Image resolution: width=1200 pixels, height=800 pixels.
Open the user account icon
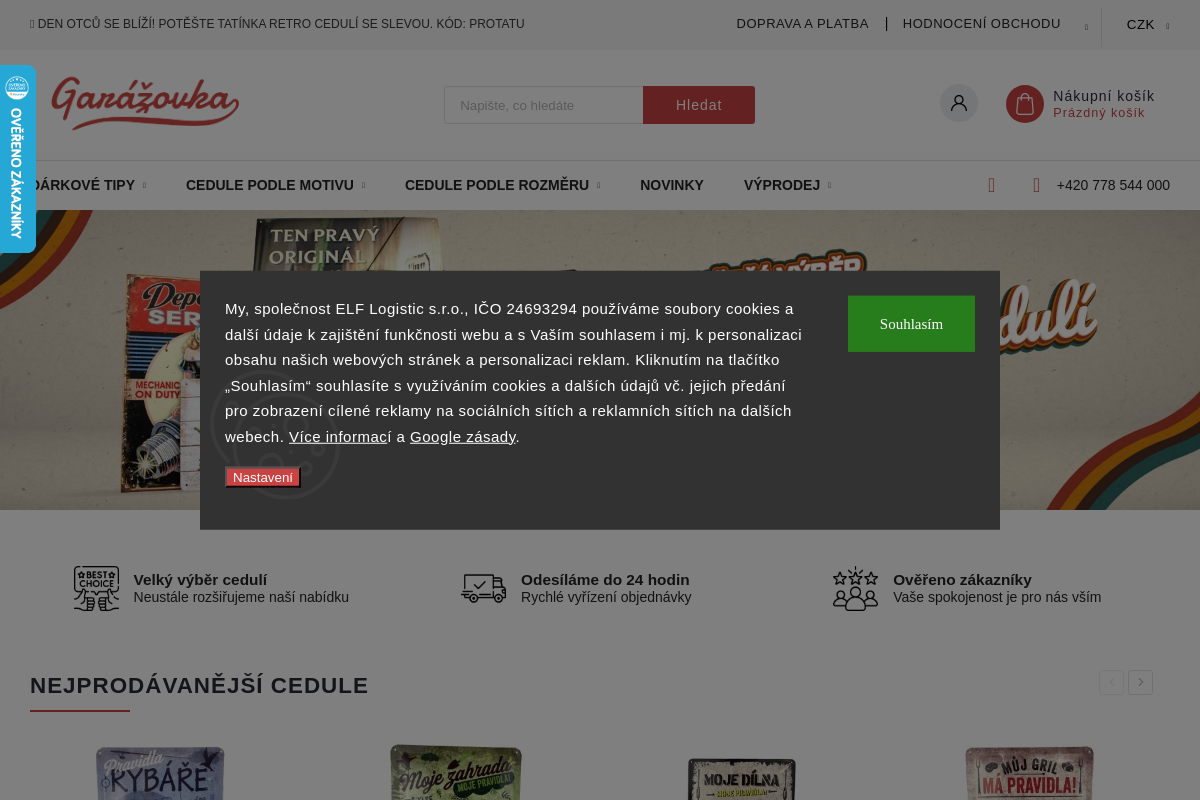(x=959, y=103)
